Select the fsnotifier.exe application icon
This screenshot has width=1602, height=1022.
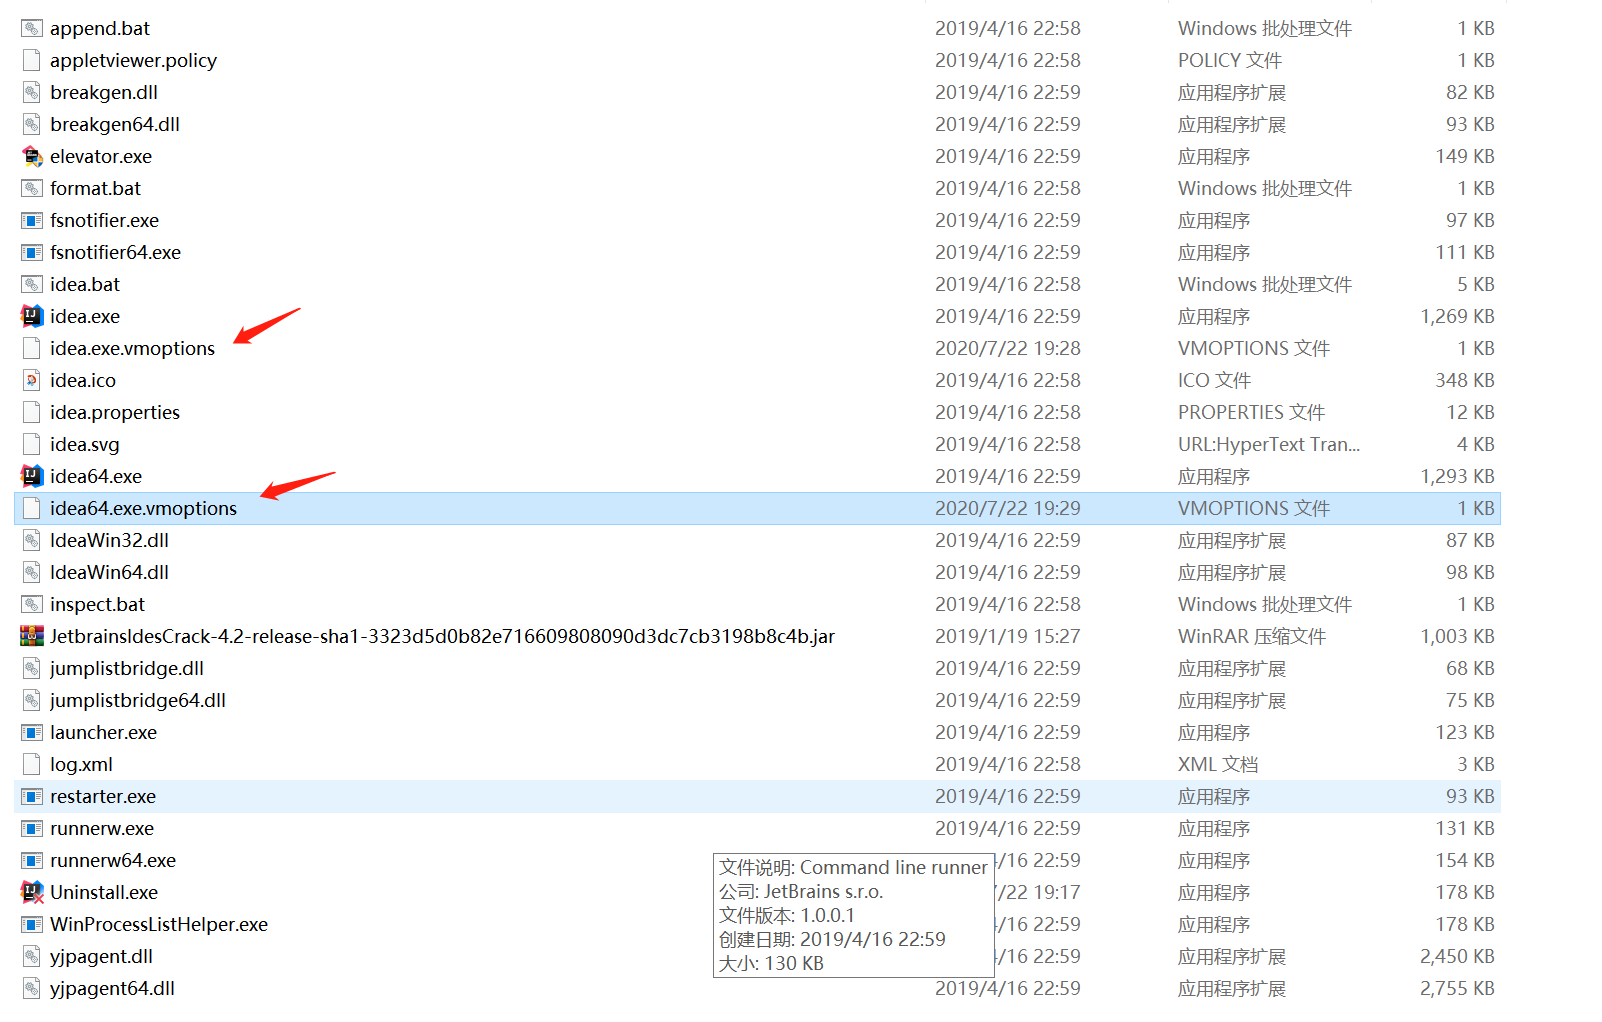[31, 220]
